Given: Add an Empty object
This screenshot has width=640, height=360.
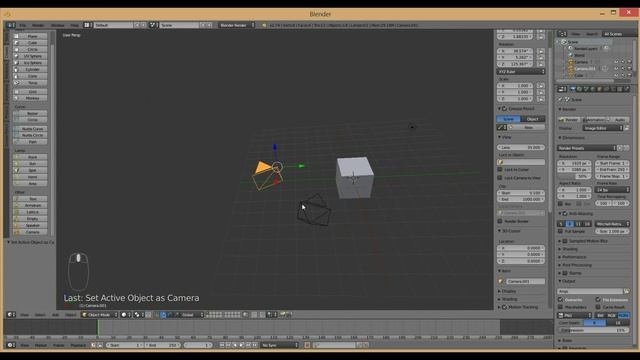Looking at the screenshot, I should [30, 219].
